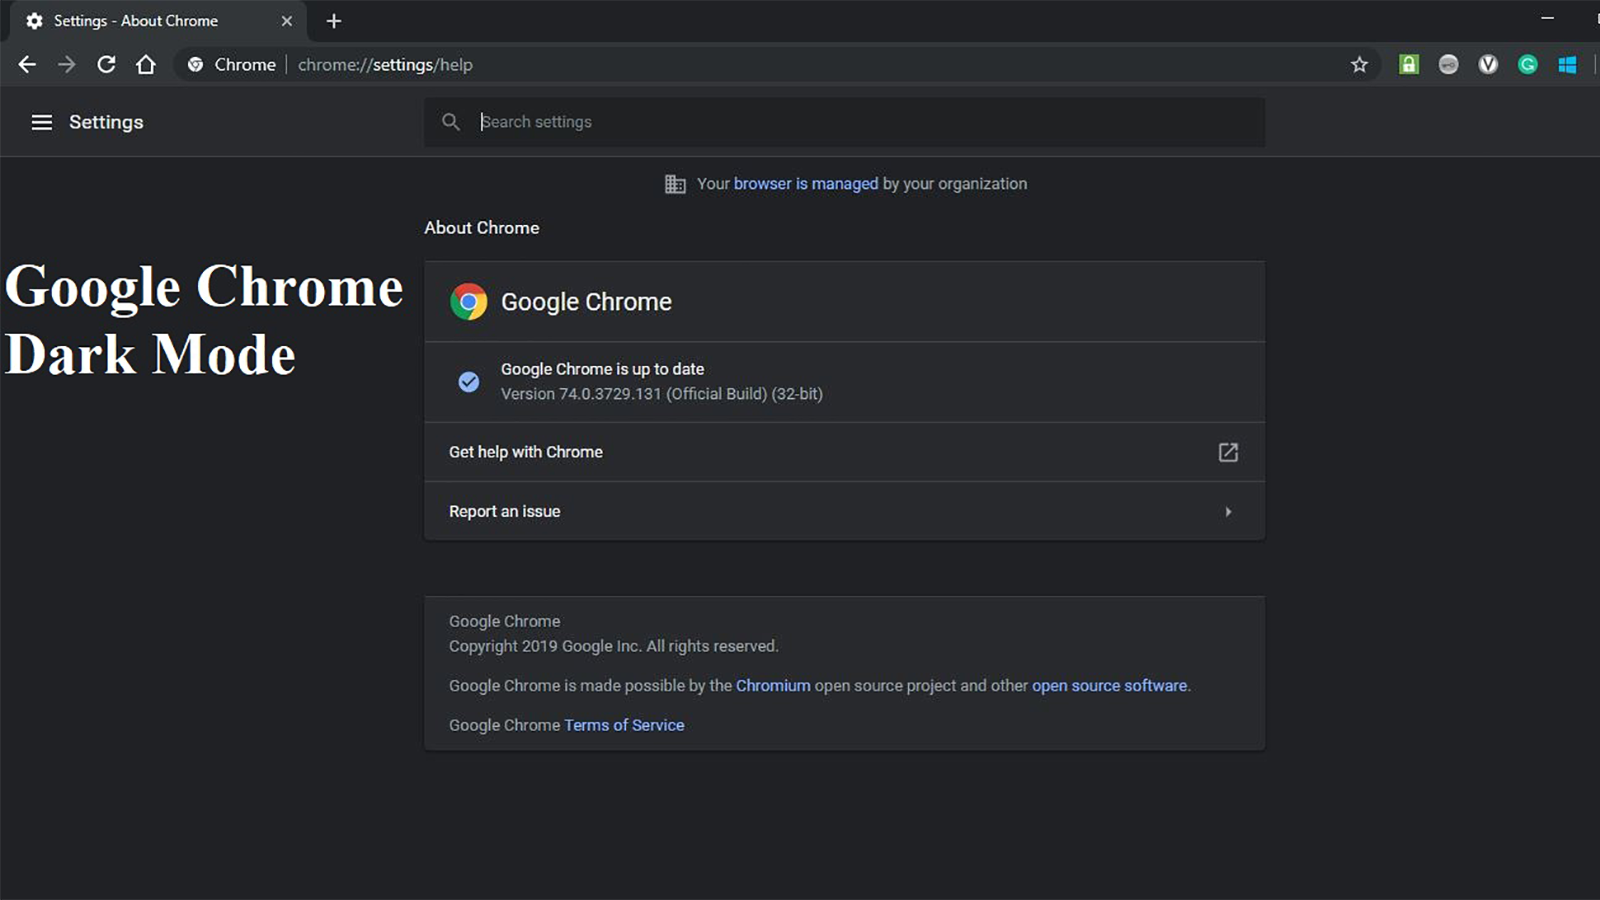Open the password manager key extension
Image resolution: width=1600 pixels, height=900 pixels.
(1448, 64)
